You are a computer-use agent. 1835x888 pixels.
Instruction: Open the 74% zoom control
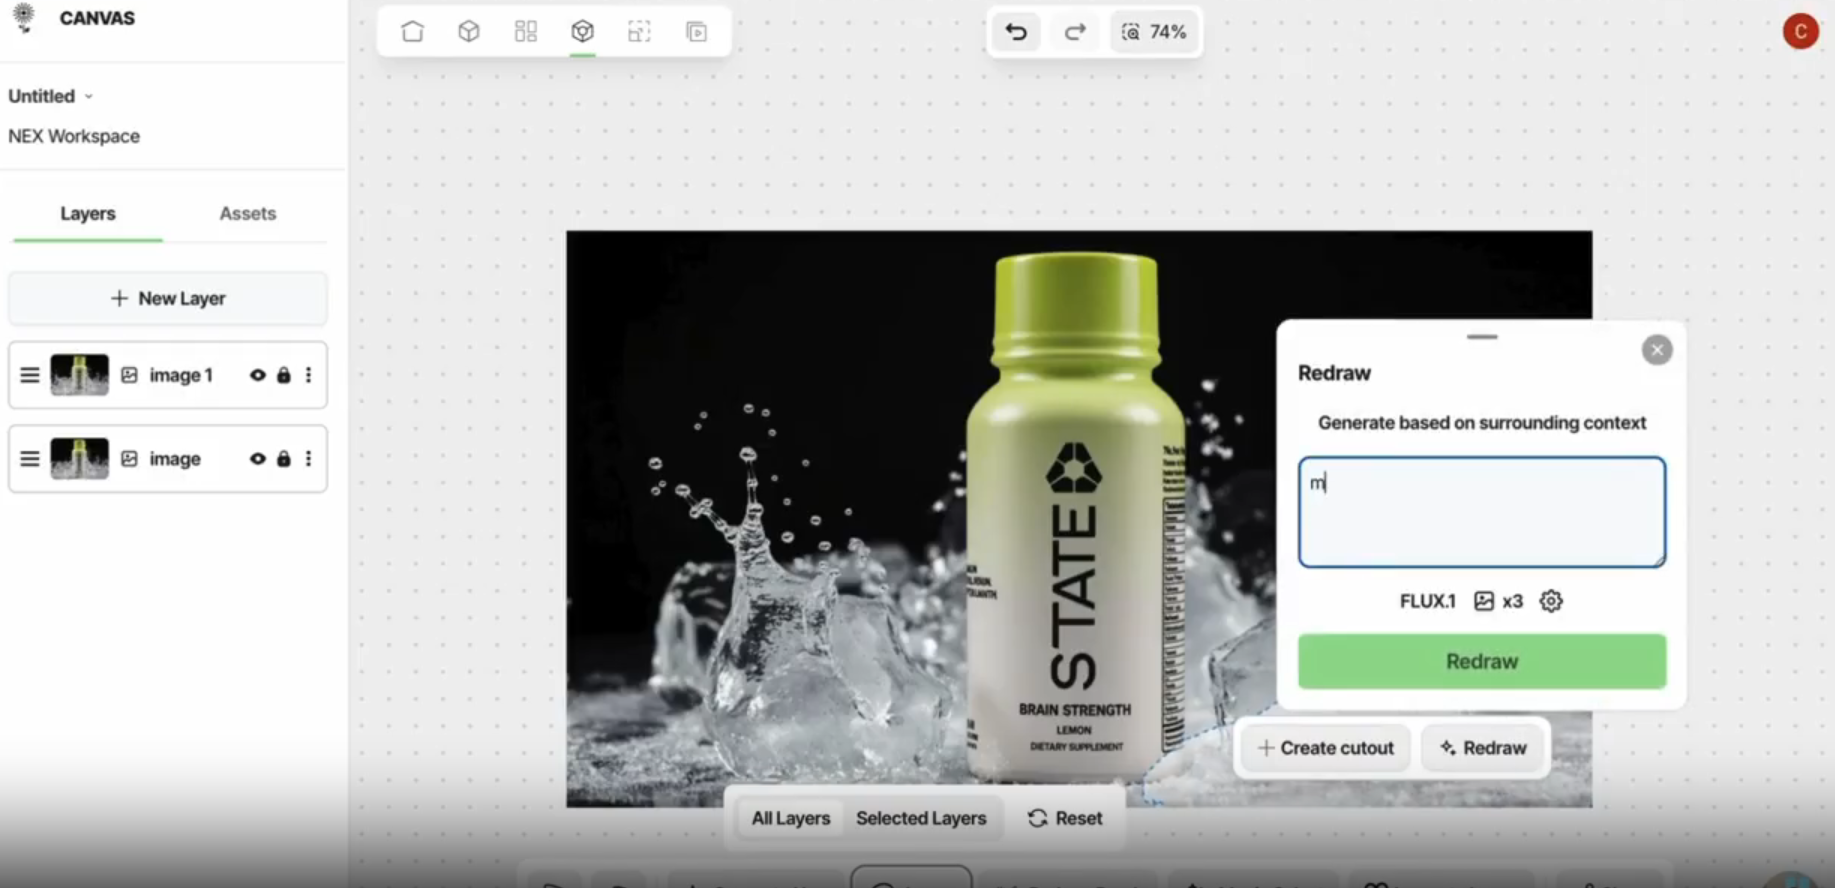1154,32
